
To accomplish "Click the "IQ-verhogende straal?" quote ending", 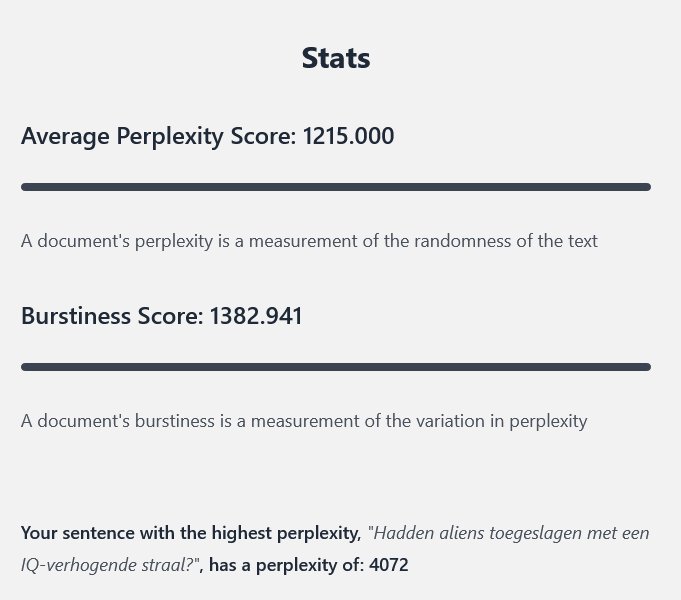I will click(110, 565).
